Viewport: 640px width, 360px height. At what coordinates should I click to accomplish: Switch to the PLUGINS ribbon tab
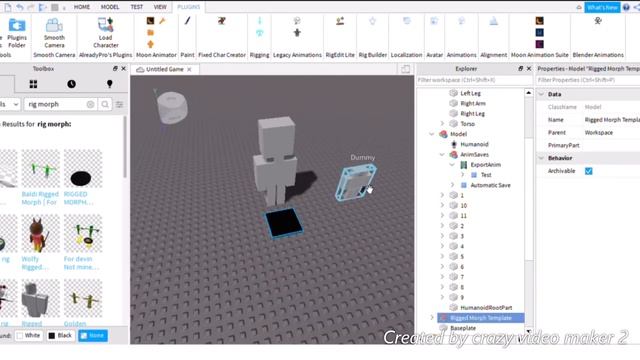point(189,7)
